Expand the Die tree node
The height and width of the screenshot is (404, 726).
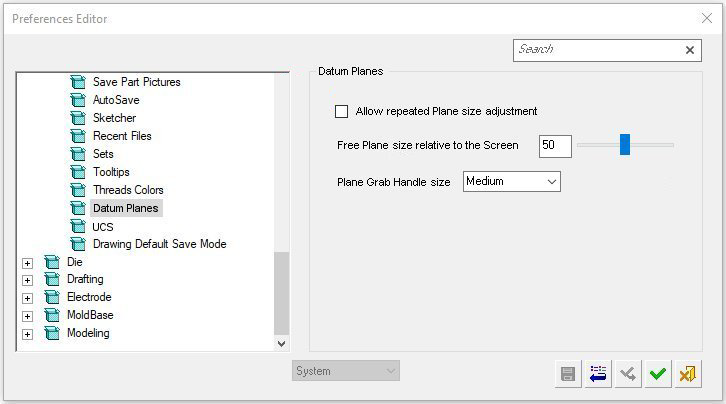27,262
